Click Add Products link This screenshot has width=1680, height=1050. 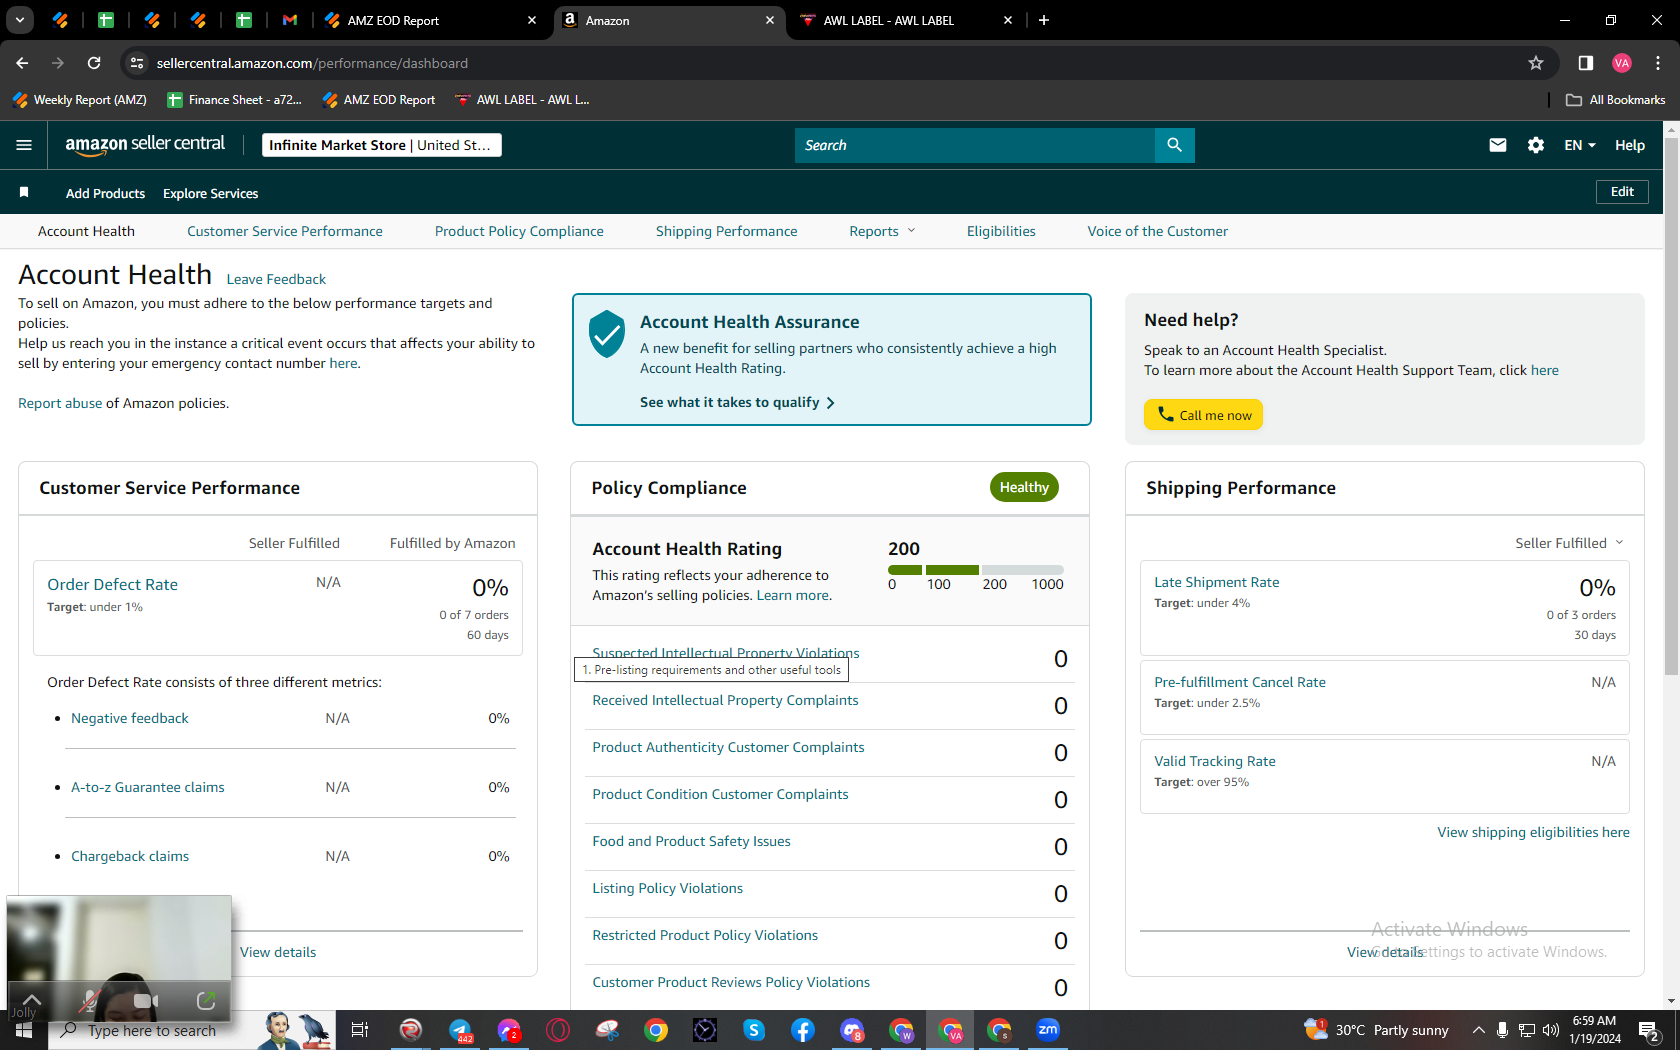tap(105, 193)
